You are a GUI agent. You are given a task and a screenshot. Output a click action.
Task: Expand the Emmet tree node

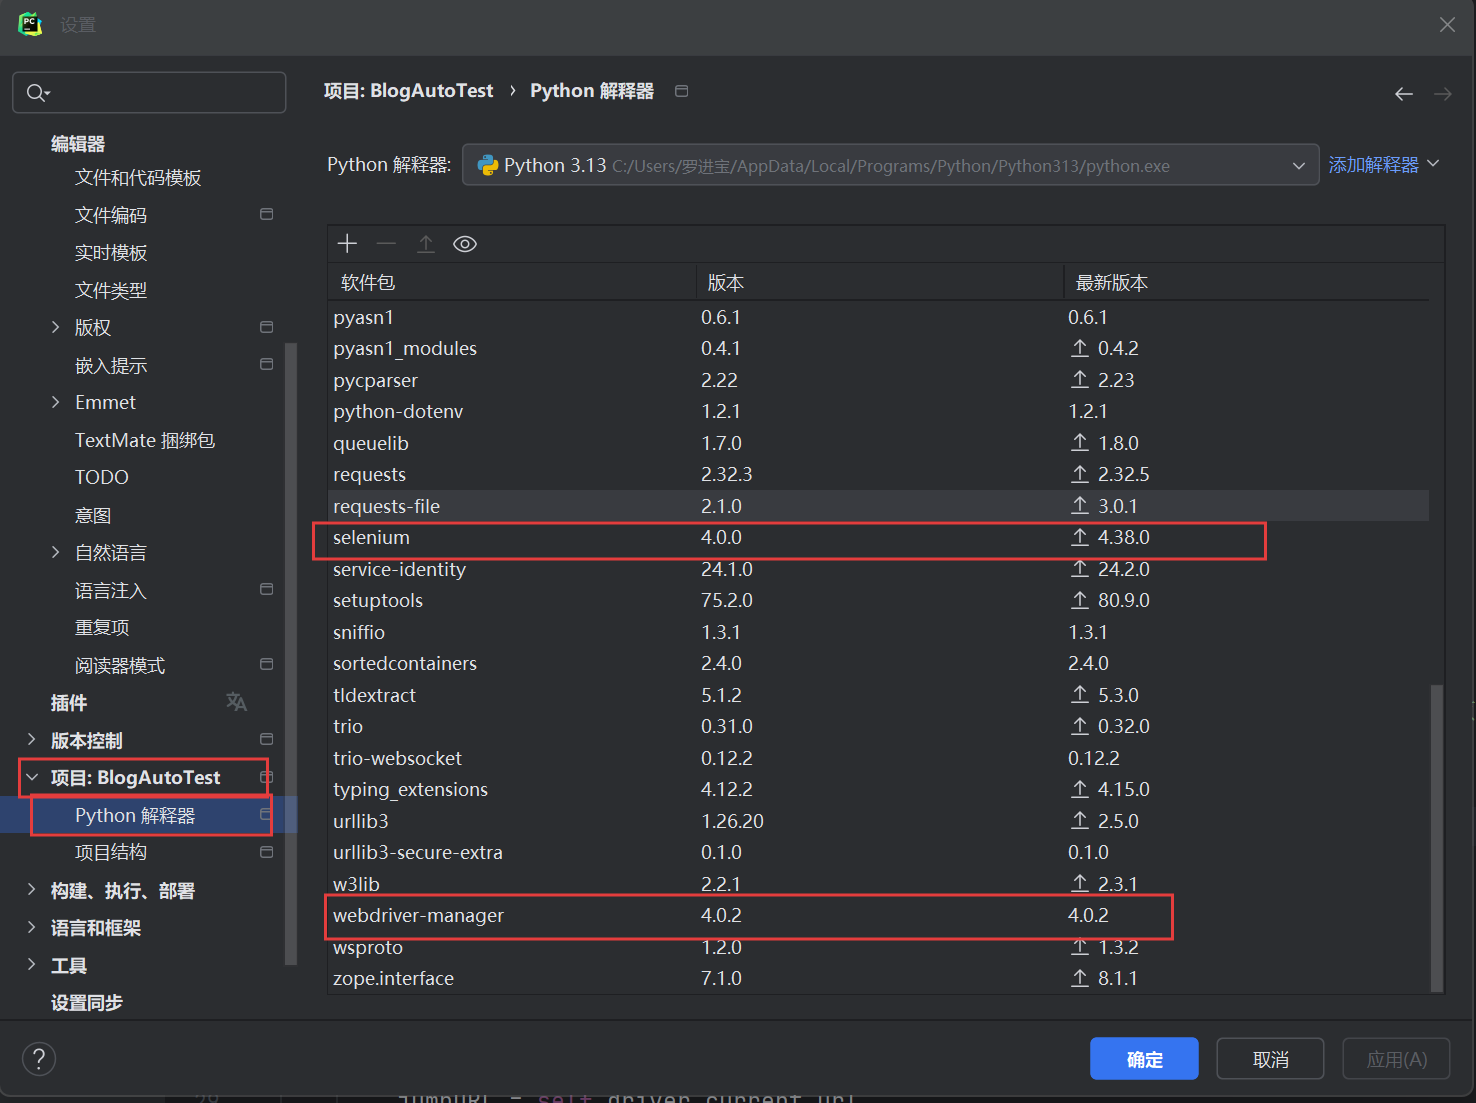tap(56, 402)
